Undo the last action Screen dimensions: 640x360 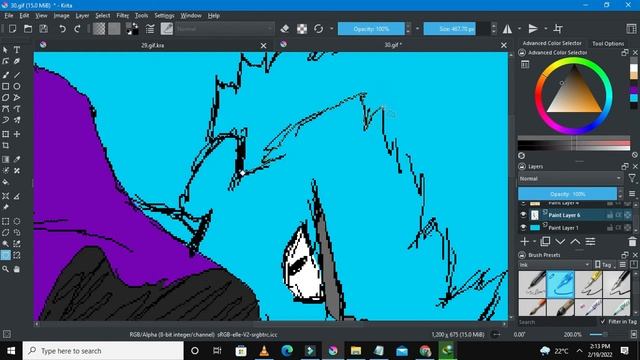62,29
